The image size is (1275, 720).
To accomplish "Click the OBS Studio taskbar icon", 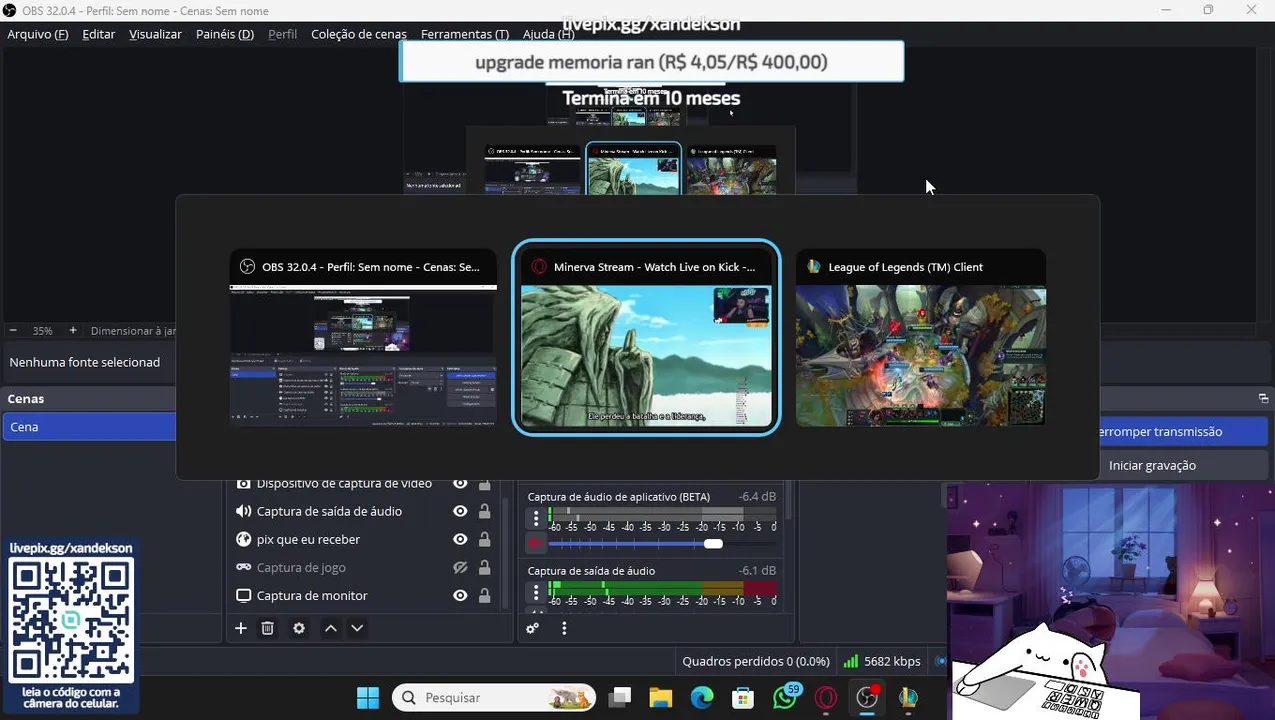I will click(x=867, y=697).
